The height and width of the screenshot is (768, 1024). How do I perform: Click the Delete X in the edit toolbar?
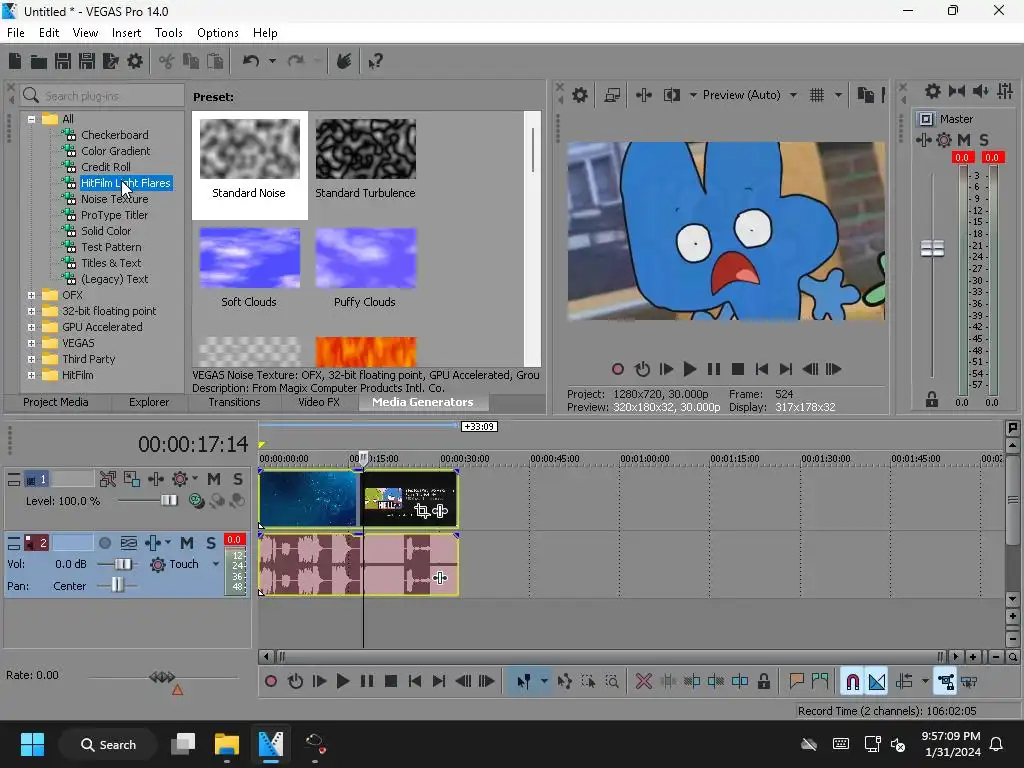click(x=643, y=682)
